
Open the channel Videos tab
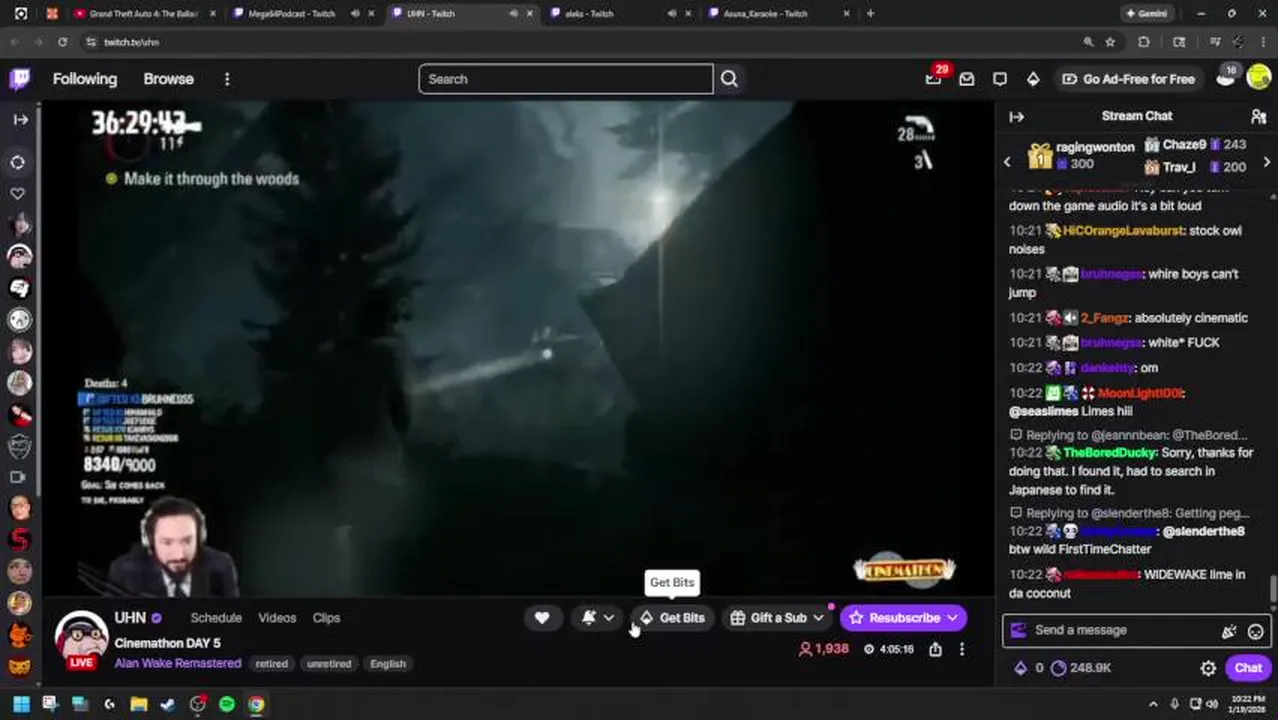point(277,618)
